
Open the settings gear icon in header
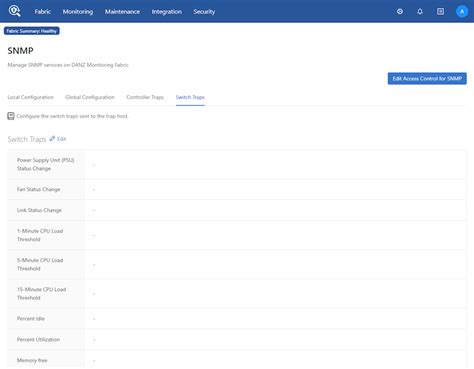click(x=400, y=12)
